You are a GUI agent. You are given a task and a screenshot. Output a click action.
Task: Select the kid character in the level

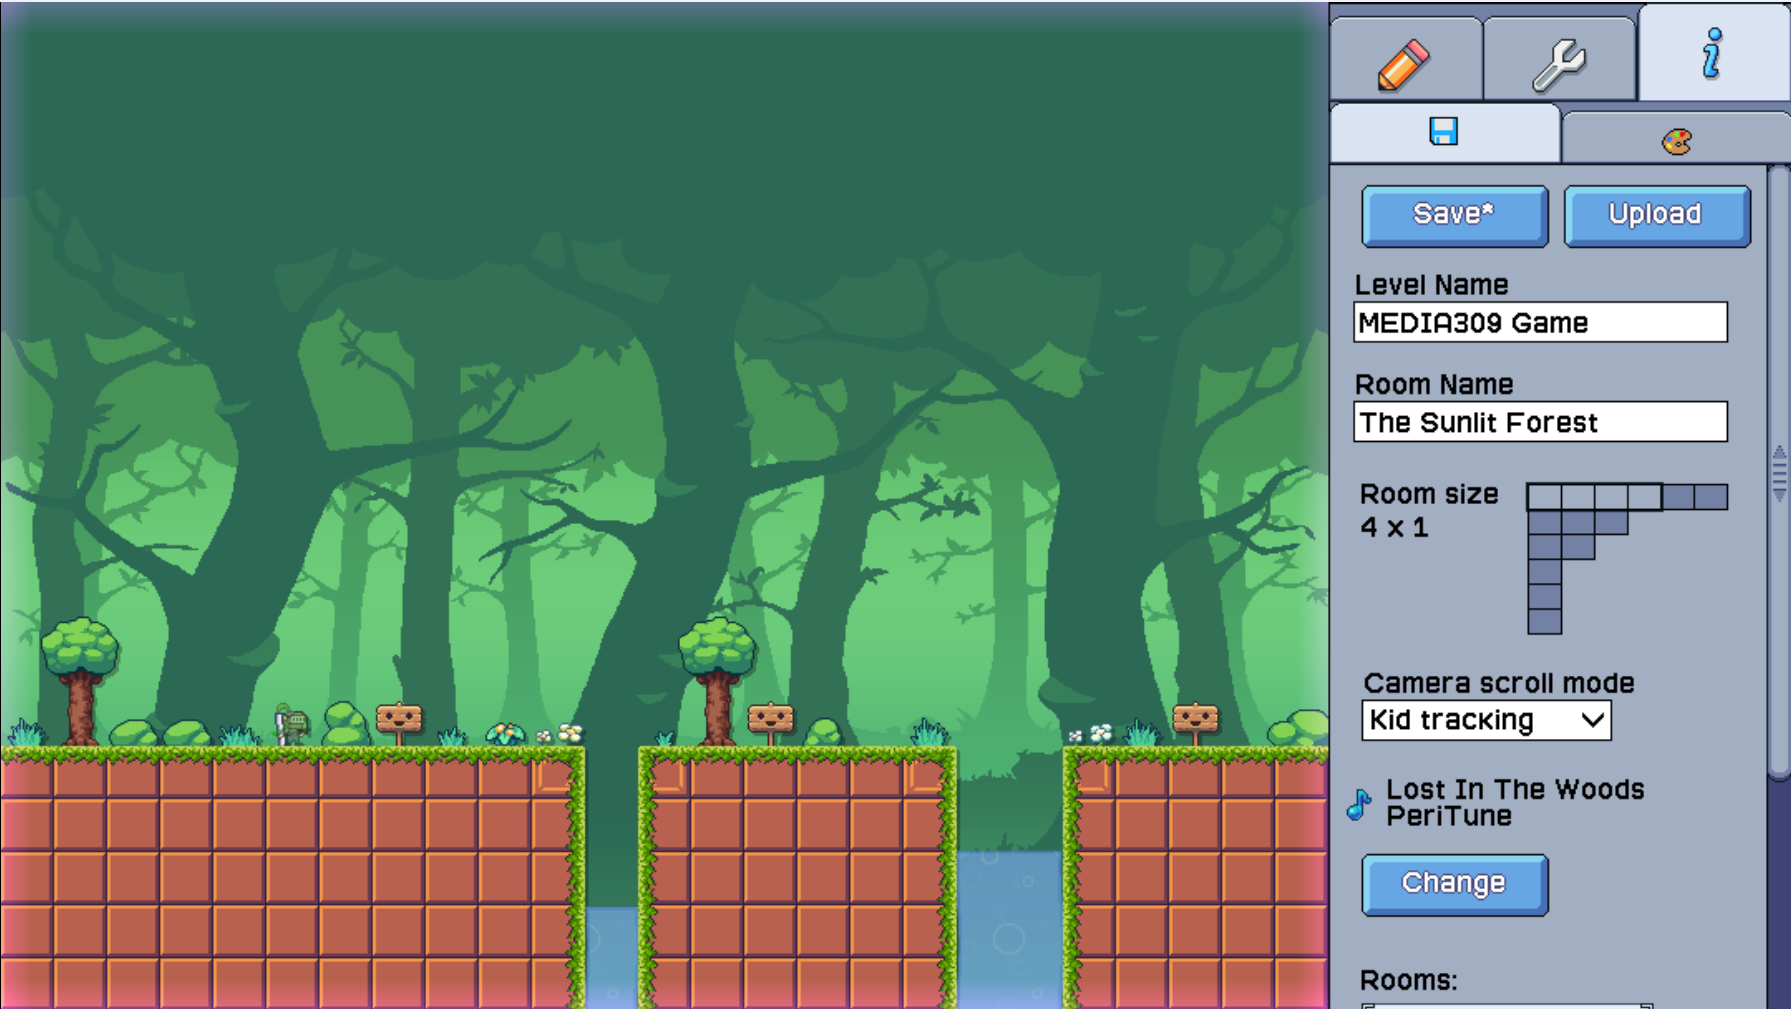[291, 724]
